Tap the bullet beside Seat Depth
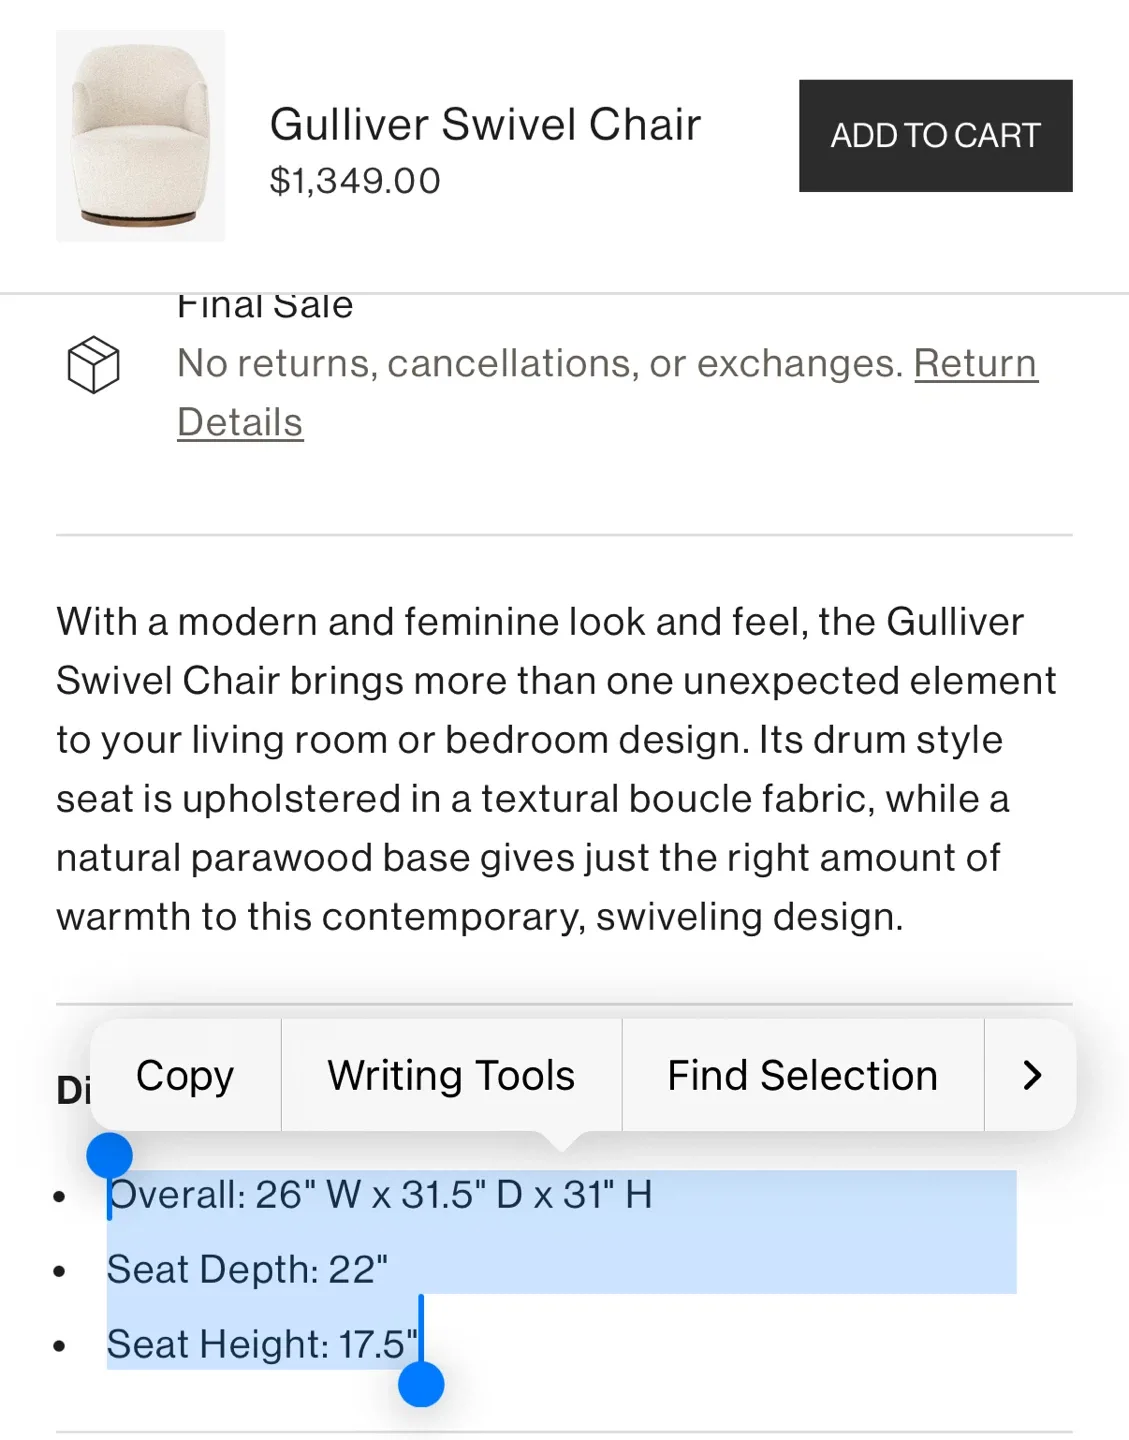This screenshot has width=1129, height=1440. pyautogui.click(x=60, y=1272)
